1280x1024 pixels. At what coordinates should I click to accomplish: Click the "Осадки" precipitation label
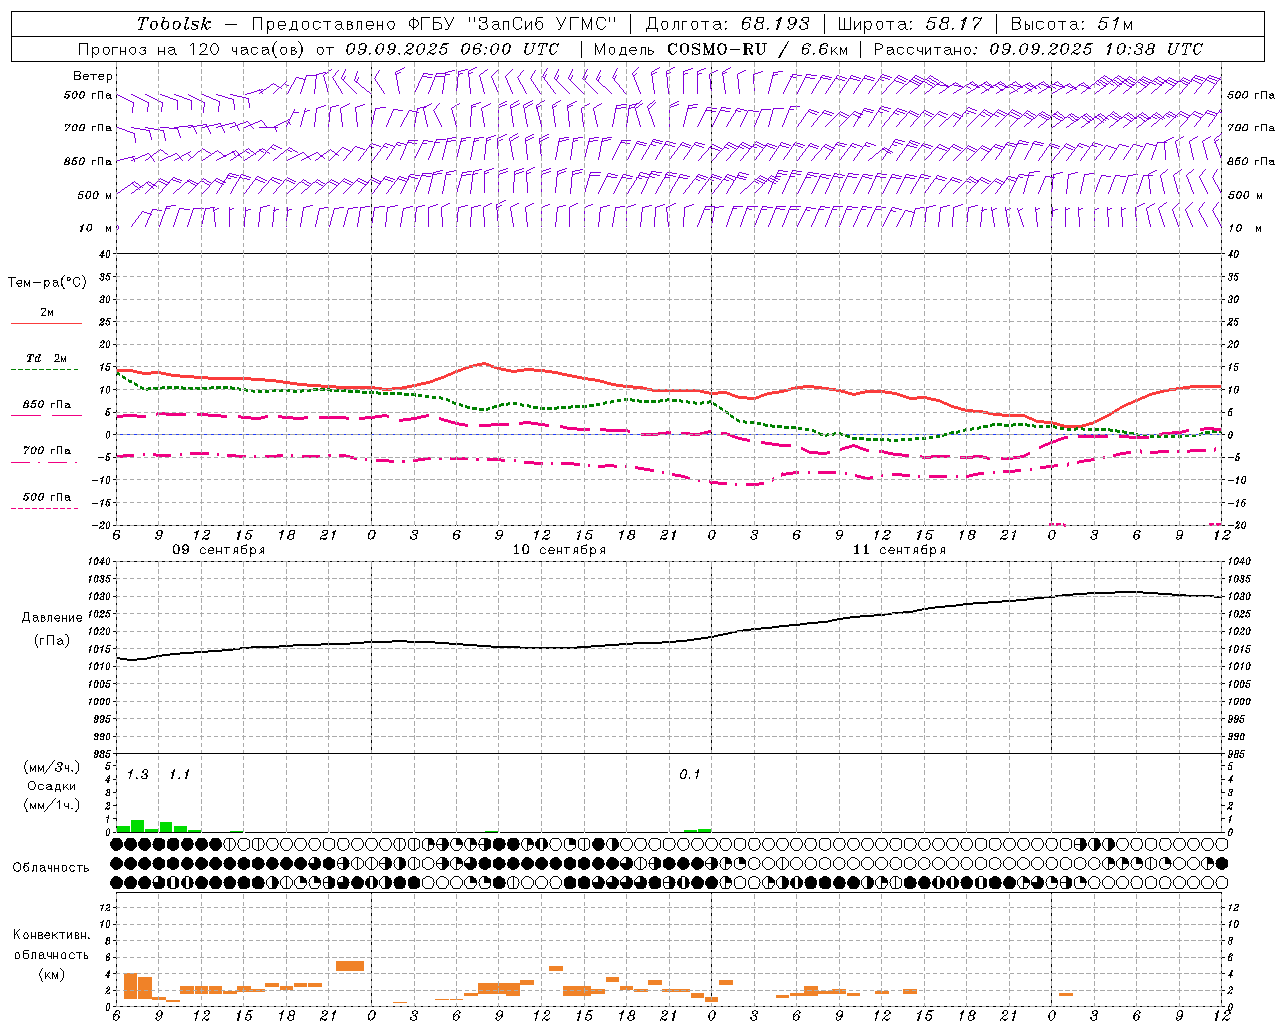52,786
